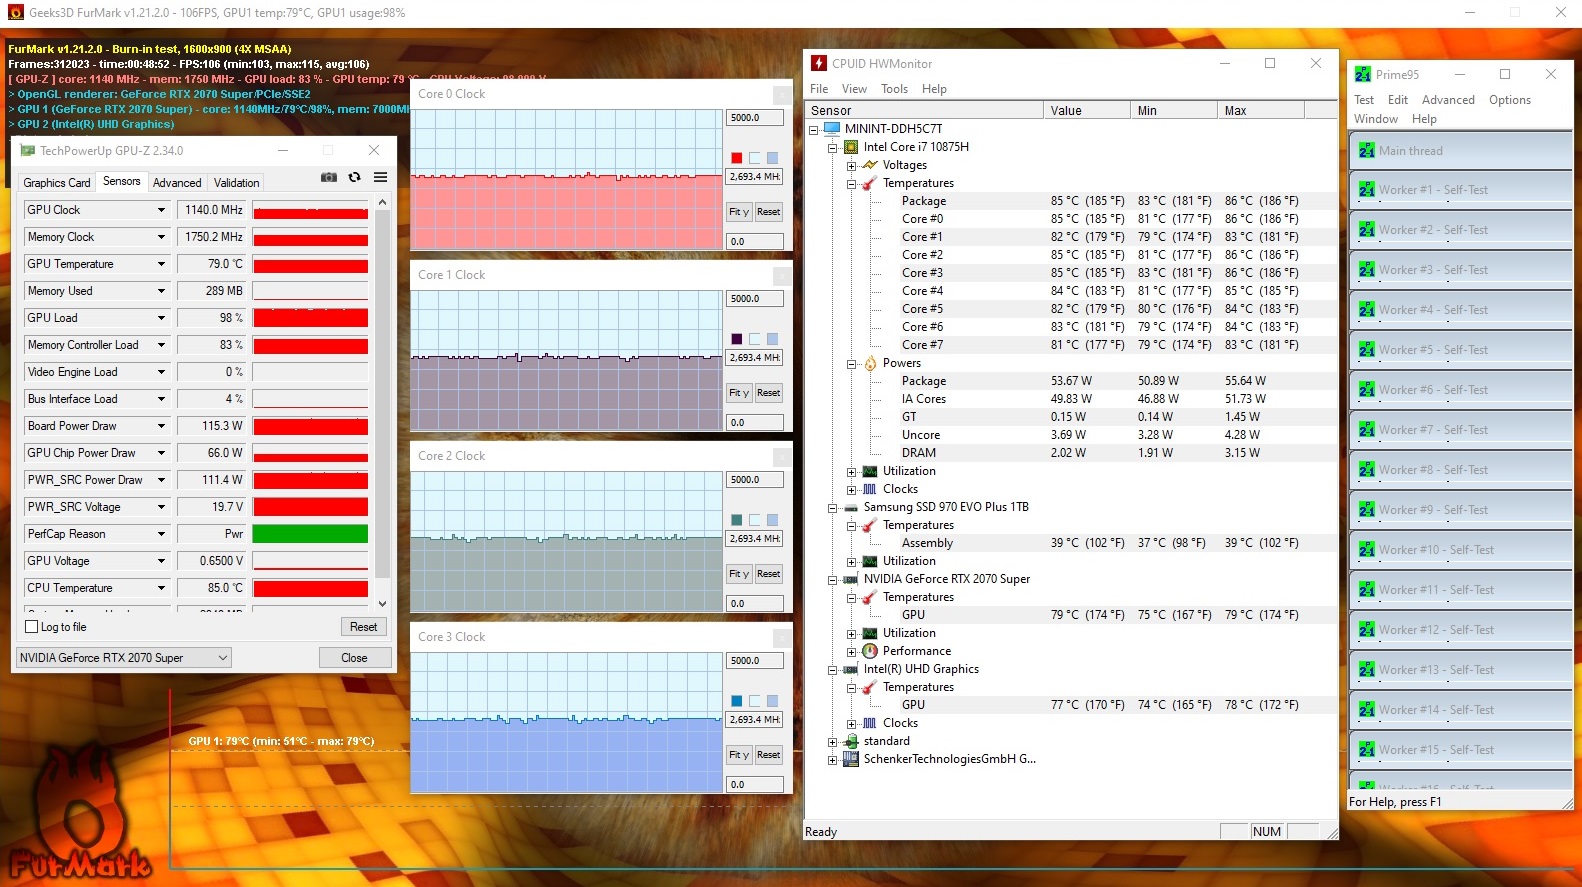This screenshot has height=887, width=1582.
Task: Switch to the Validation tab in GPU-Z
Action: pyautogui.click(x=236, y=183)
